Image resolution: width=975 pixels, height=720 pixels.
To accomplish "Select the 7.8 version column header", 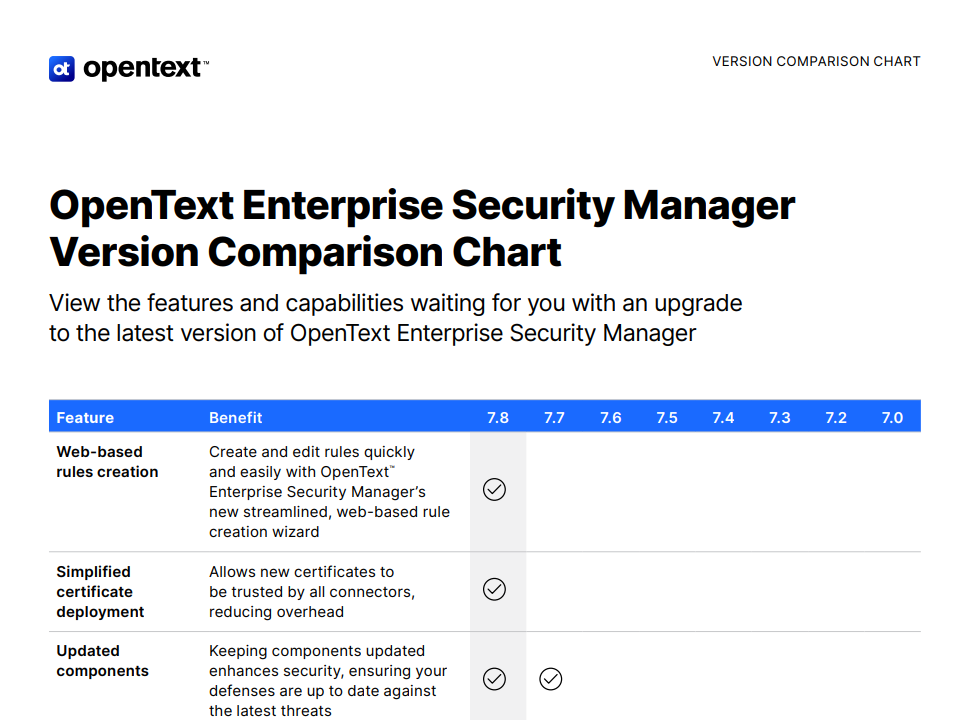I will pos(497,418).
